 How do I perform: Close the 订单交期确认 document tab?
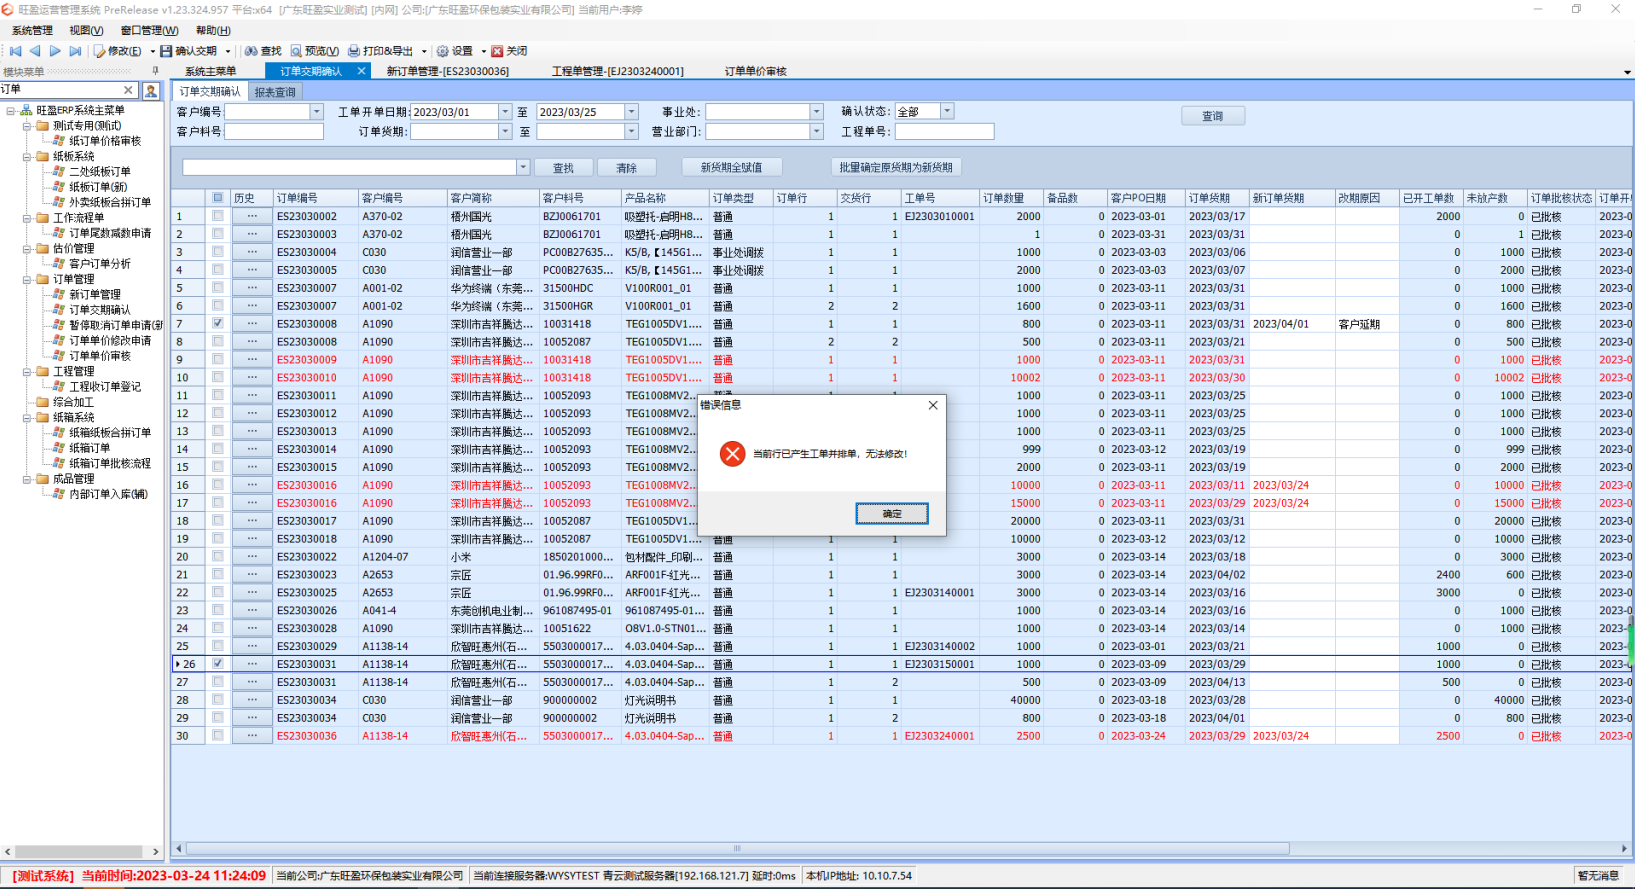[x=361, y=71]
